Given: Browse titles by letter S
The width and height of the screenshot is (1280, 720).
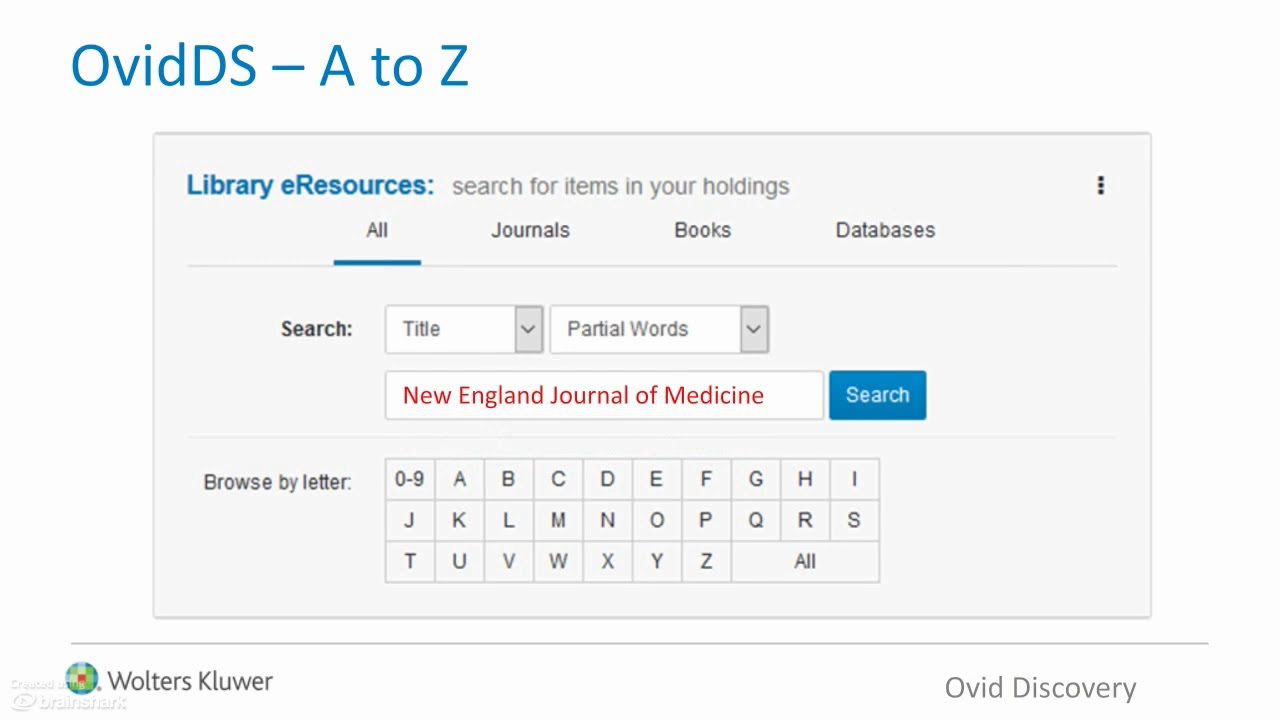Looking at the screenshot, I should 854,520.
